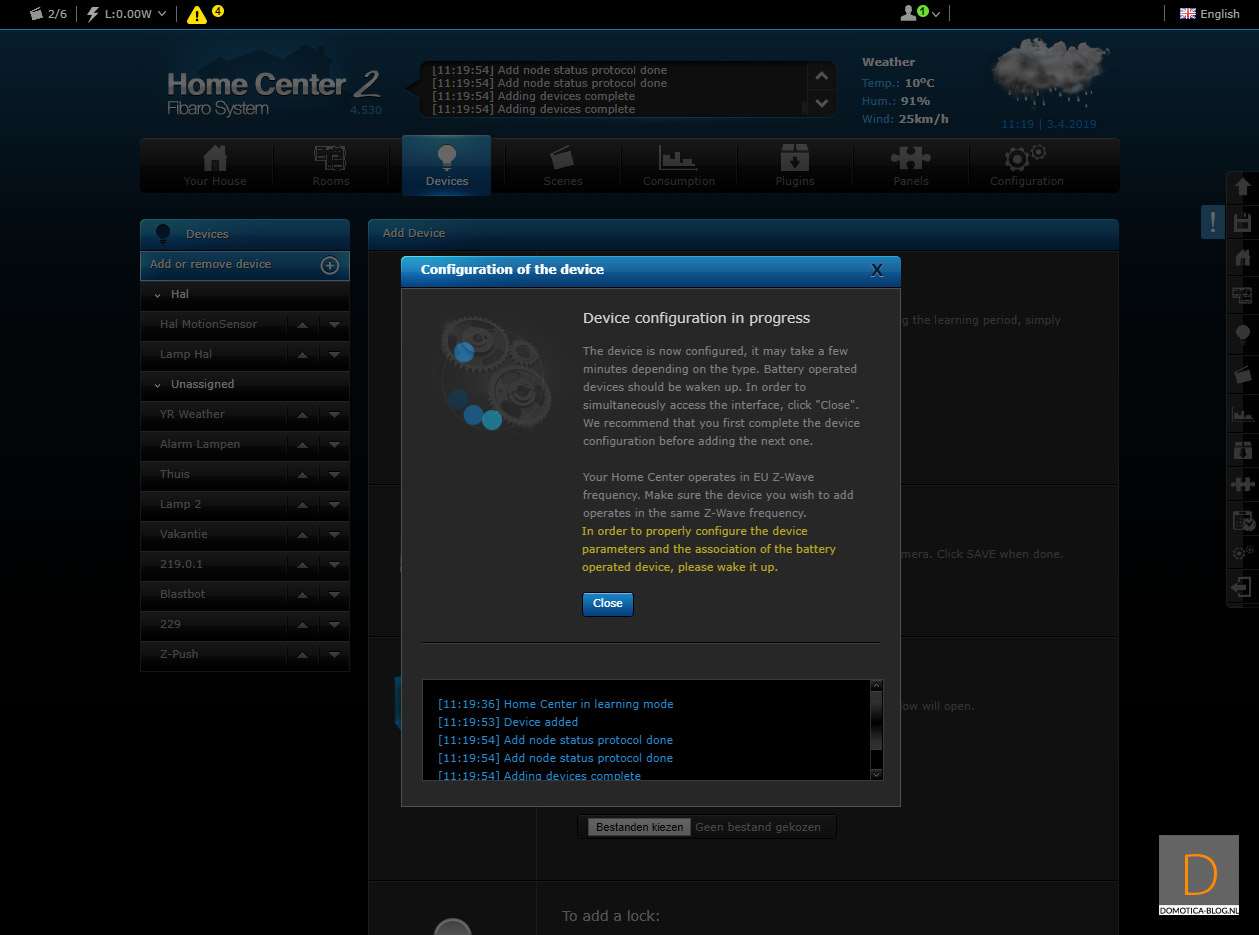This screenshot has width=1259, height=935.
Task: Open the Scenes clapperboard tab
Action: [563, 164]
